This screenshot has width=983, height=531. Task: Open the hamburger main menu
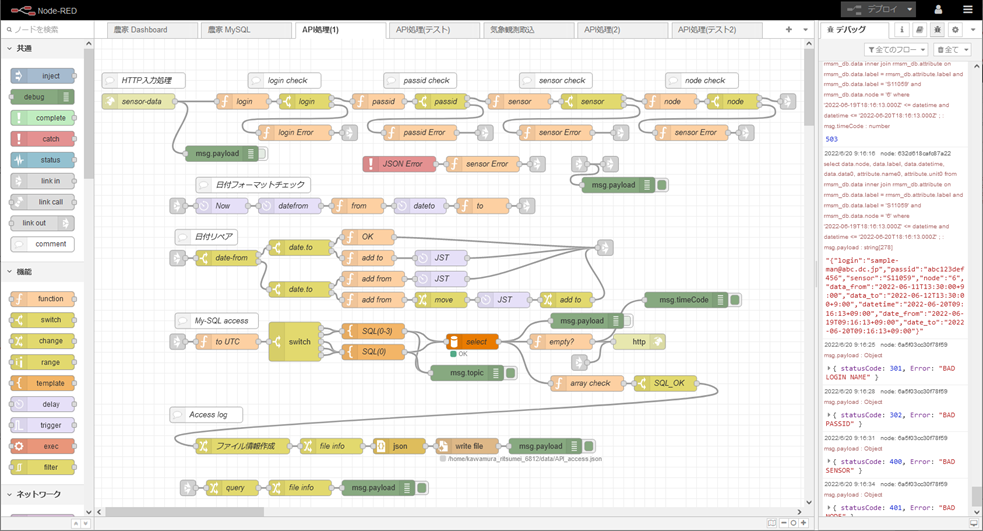coord(967,9)
